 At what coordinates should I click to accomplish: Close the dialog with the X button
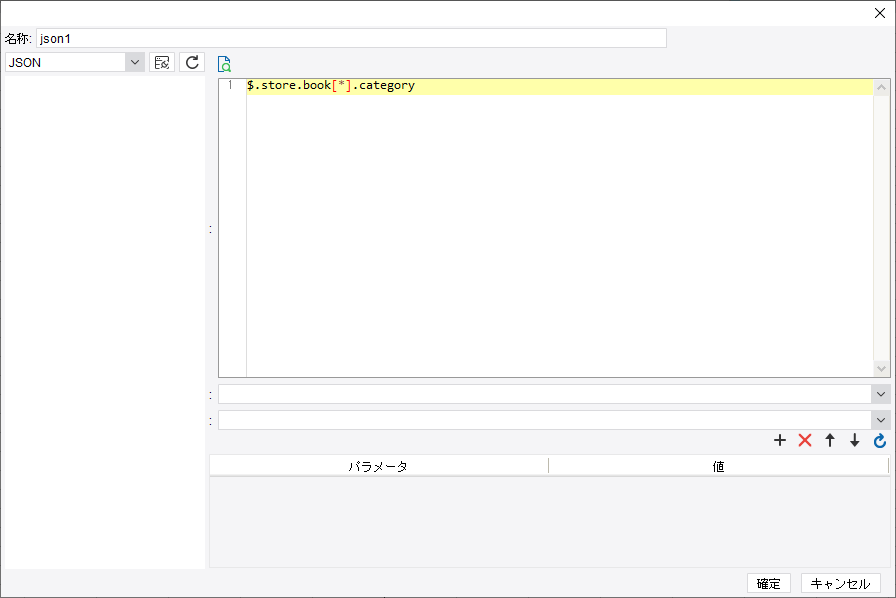tap(879, 12)
